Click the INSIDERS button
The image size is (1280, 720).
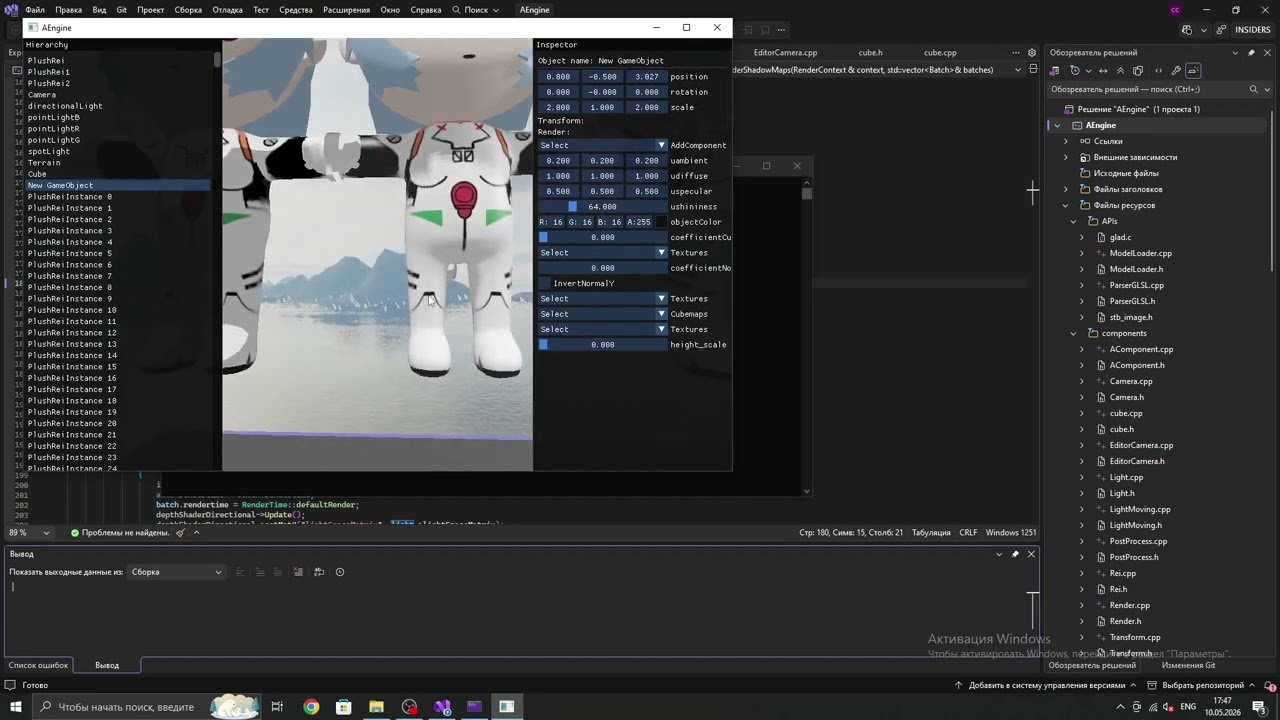tap(1252, 30)
